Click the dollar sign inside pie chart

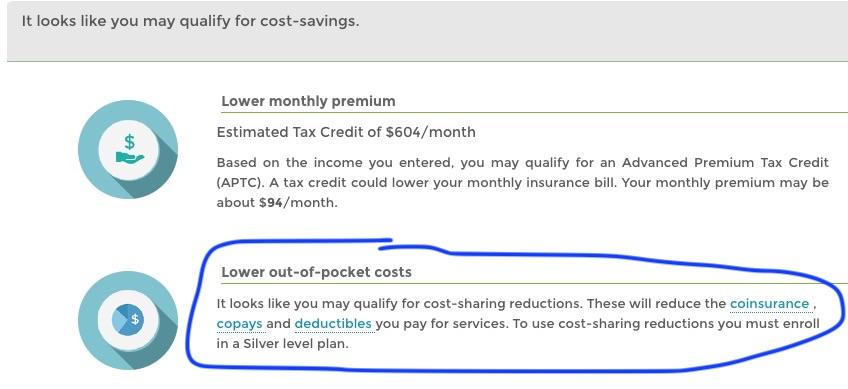[135, 319]
